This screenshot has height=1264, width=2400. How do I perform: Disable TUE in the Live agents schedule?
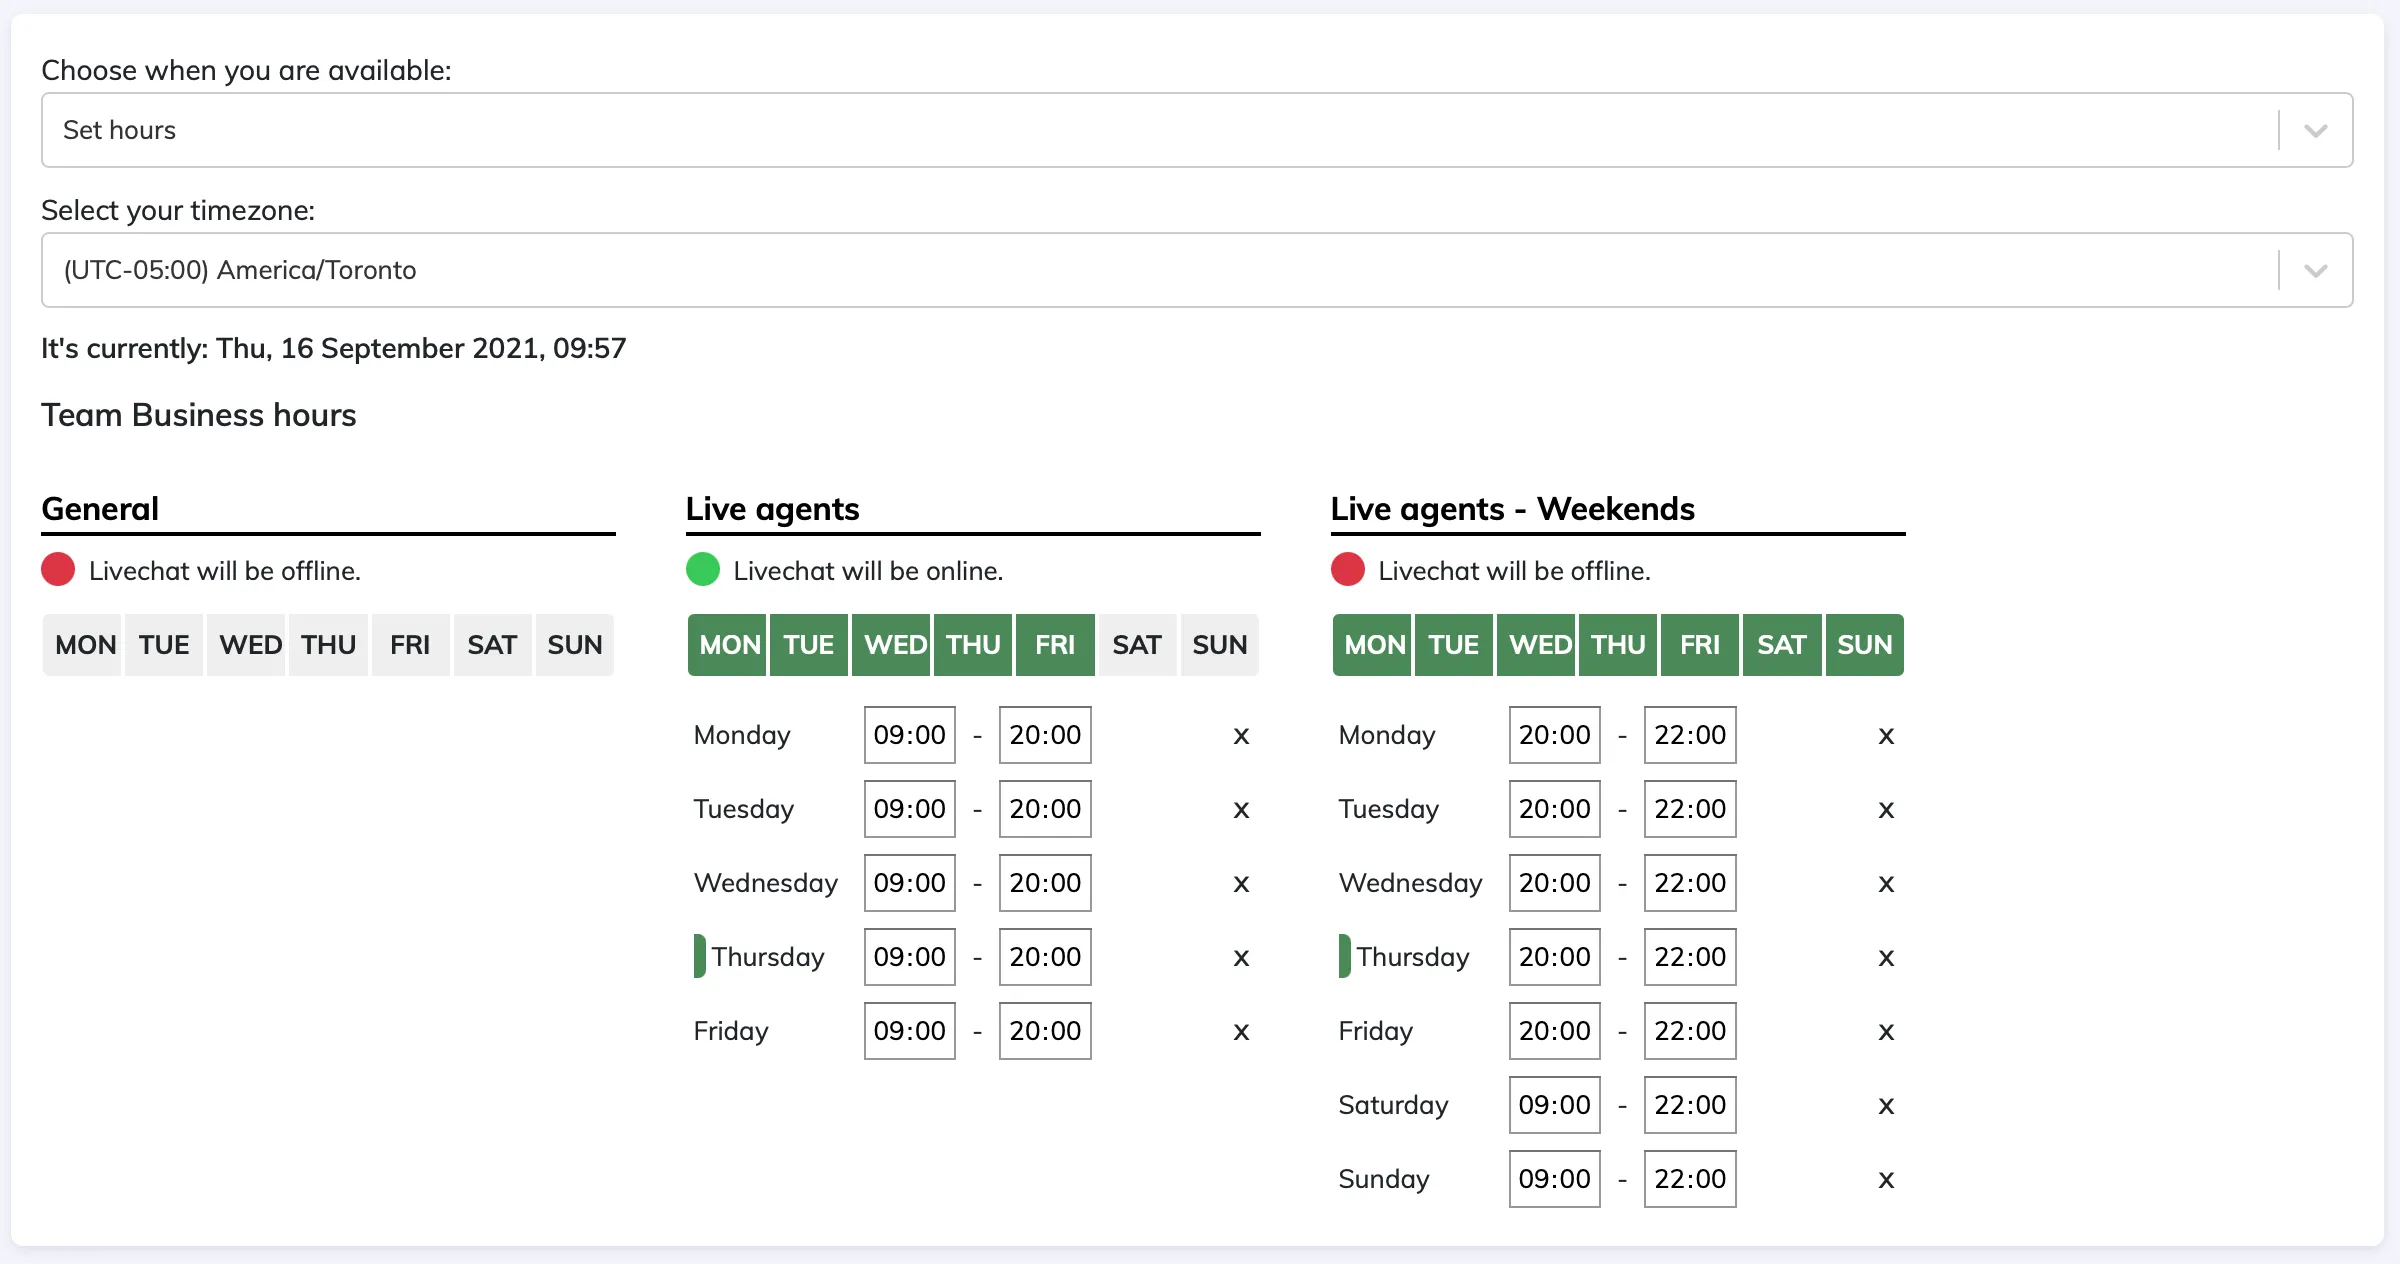(809, 645)
